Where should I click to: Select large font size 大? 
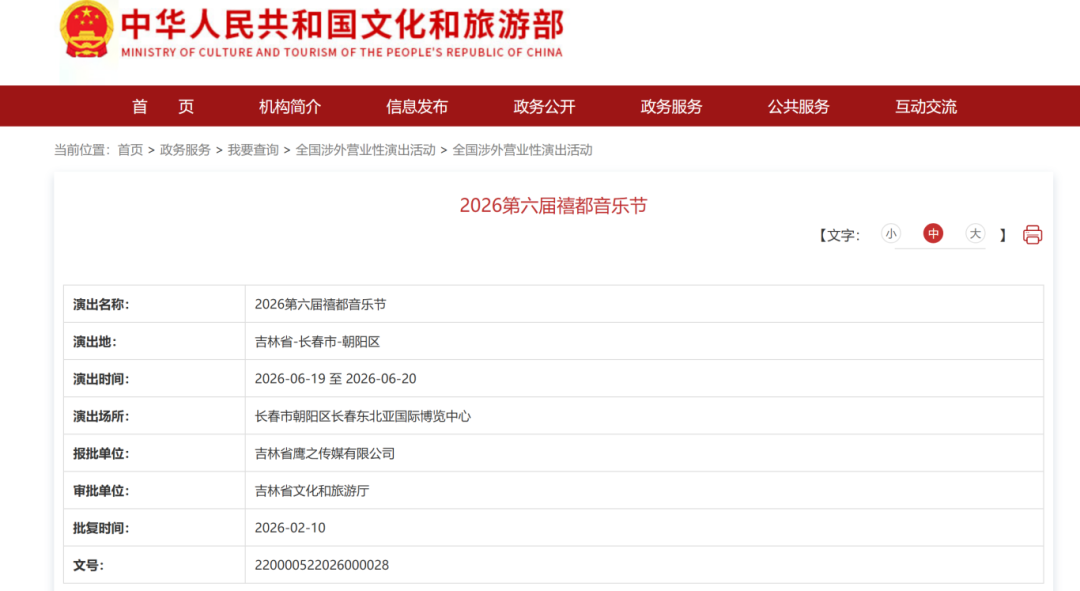975,234
